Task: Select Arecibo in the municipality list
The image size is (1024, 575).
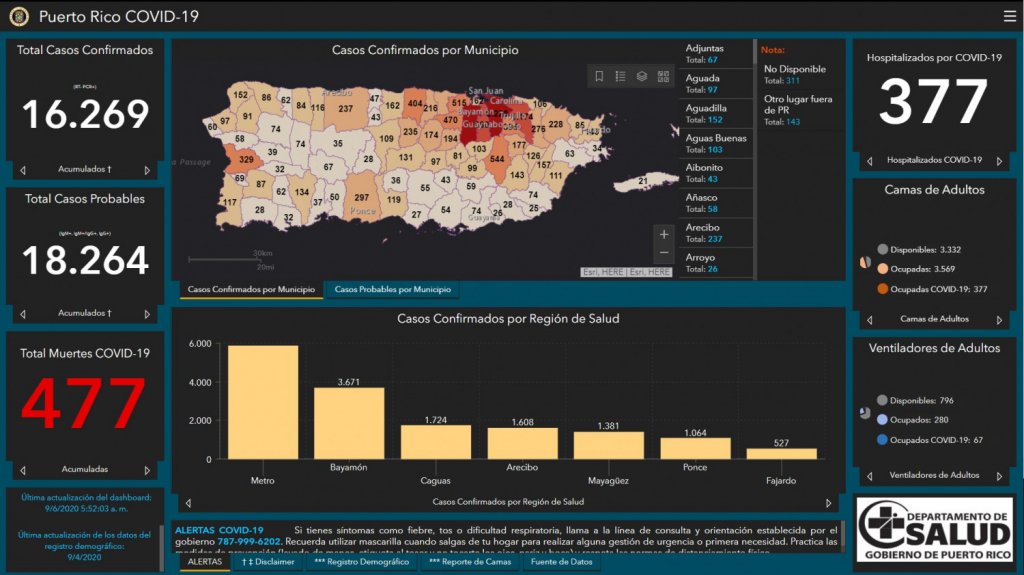Action: coord(715,233)
